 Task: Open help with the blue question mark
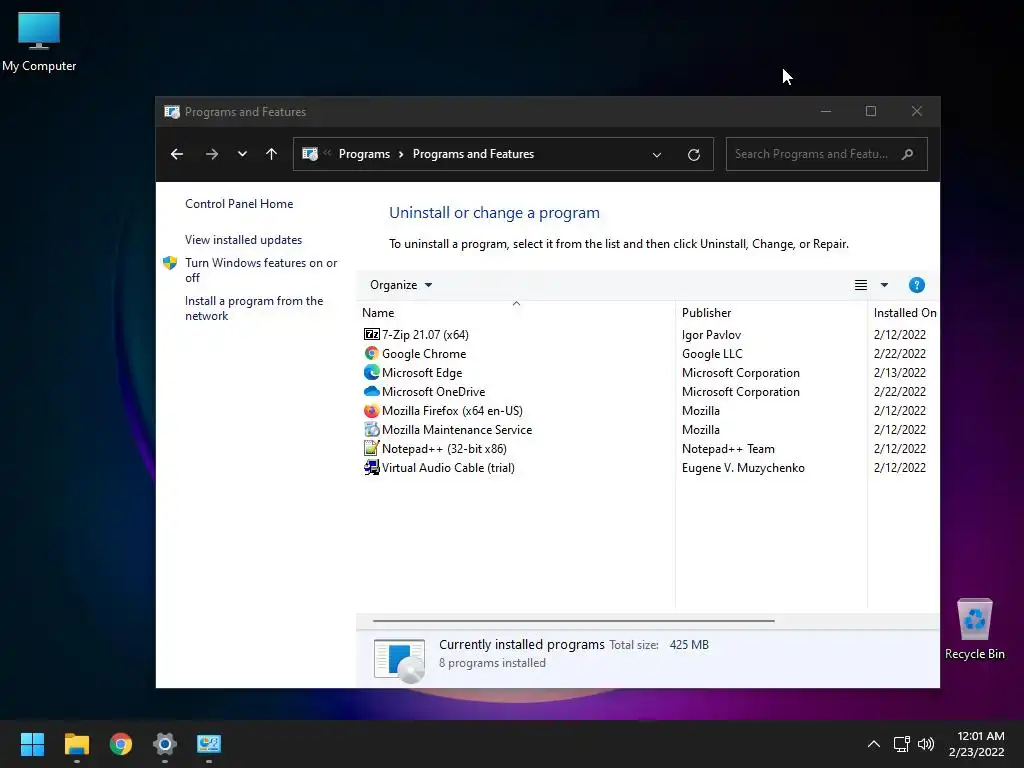coord(916,285)
